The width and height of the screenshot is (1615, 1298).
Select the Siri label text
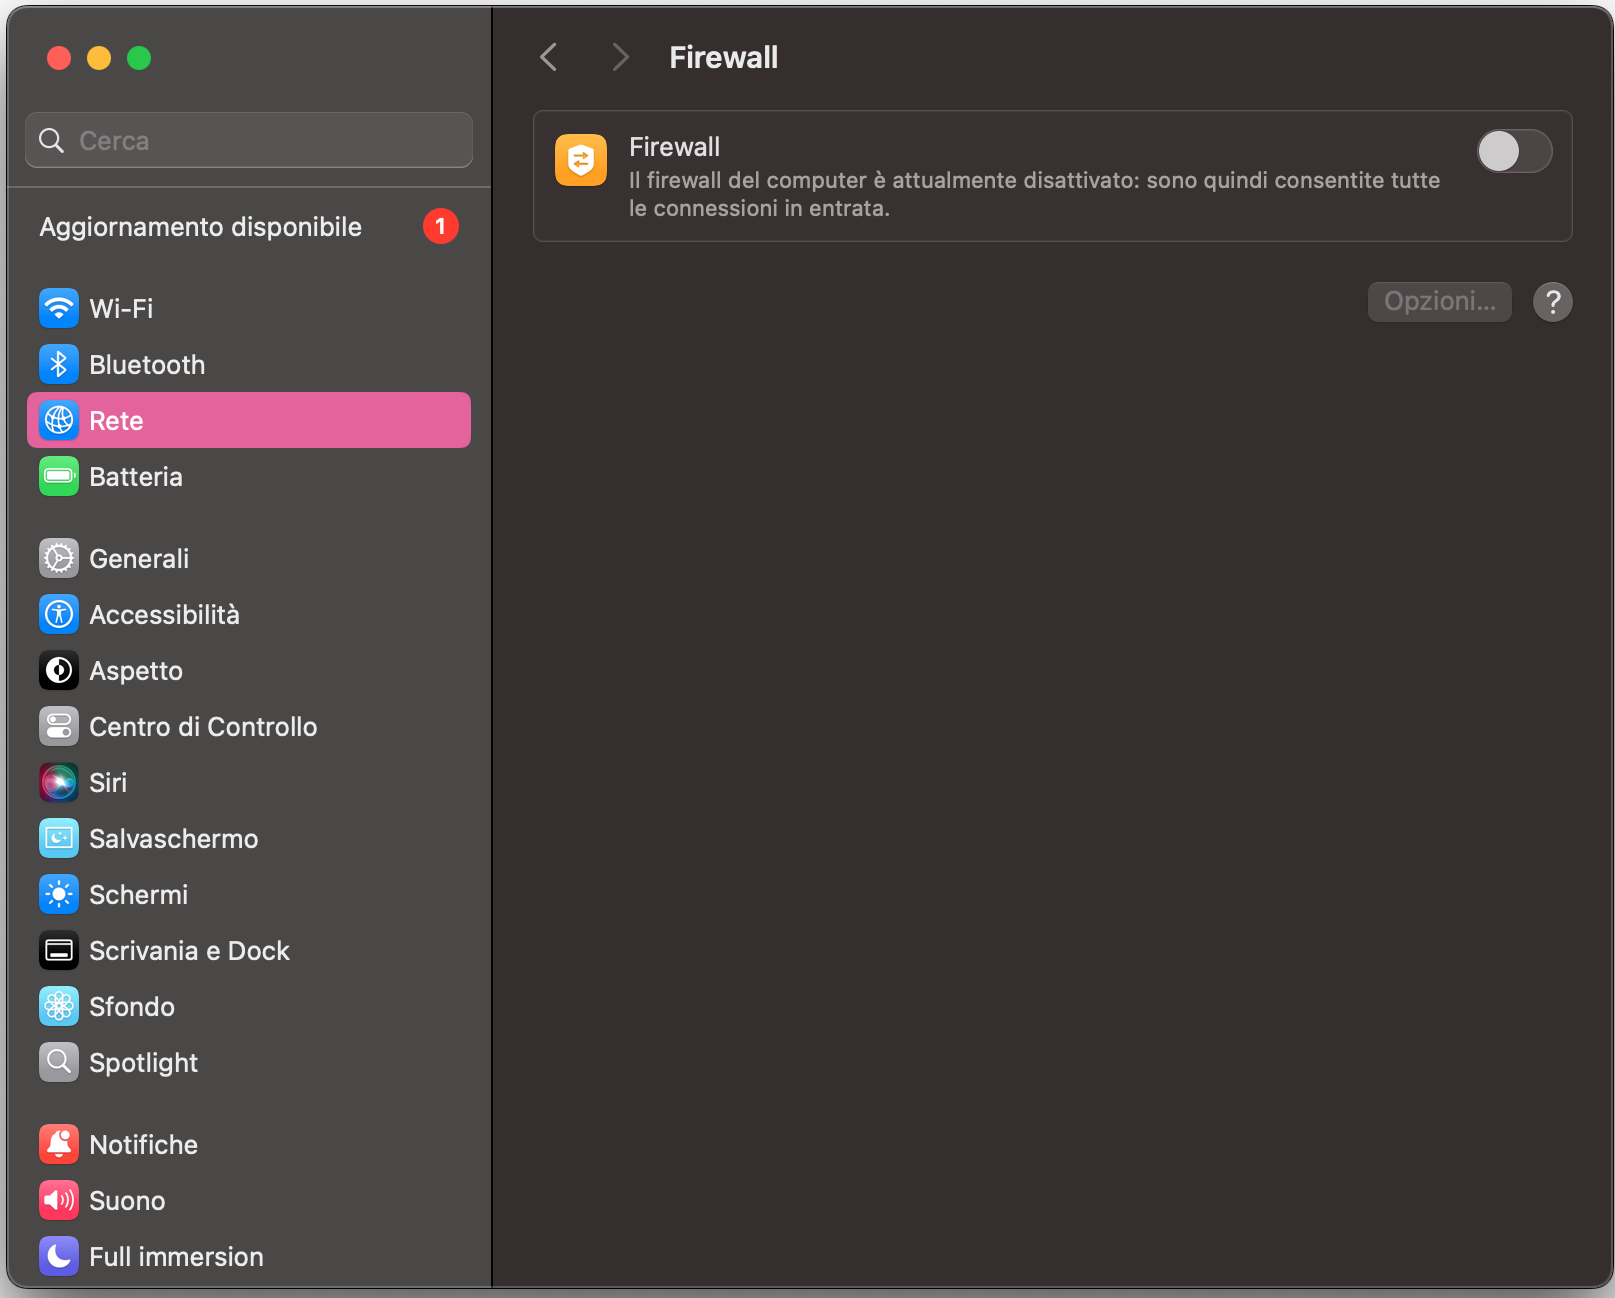108,782
